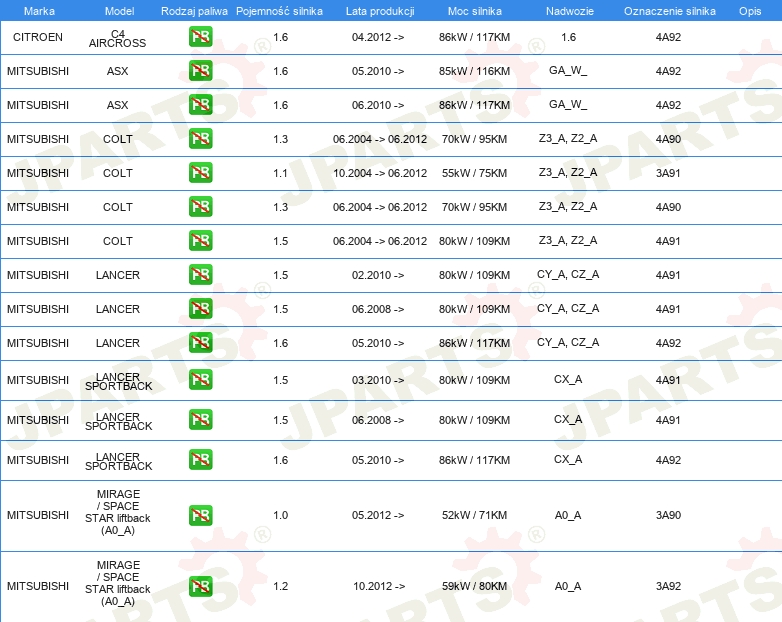Select the Rodzaj paliwa column header
Viewport: 782px width, 622px height.
click(x=194, y=11)
